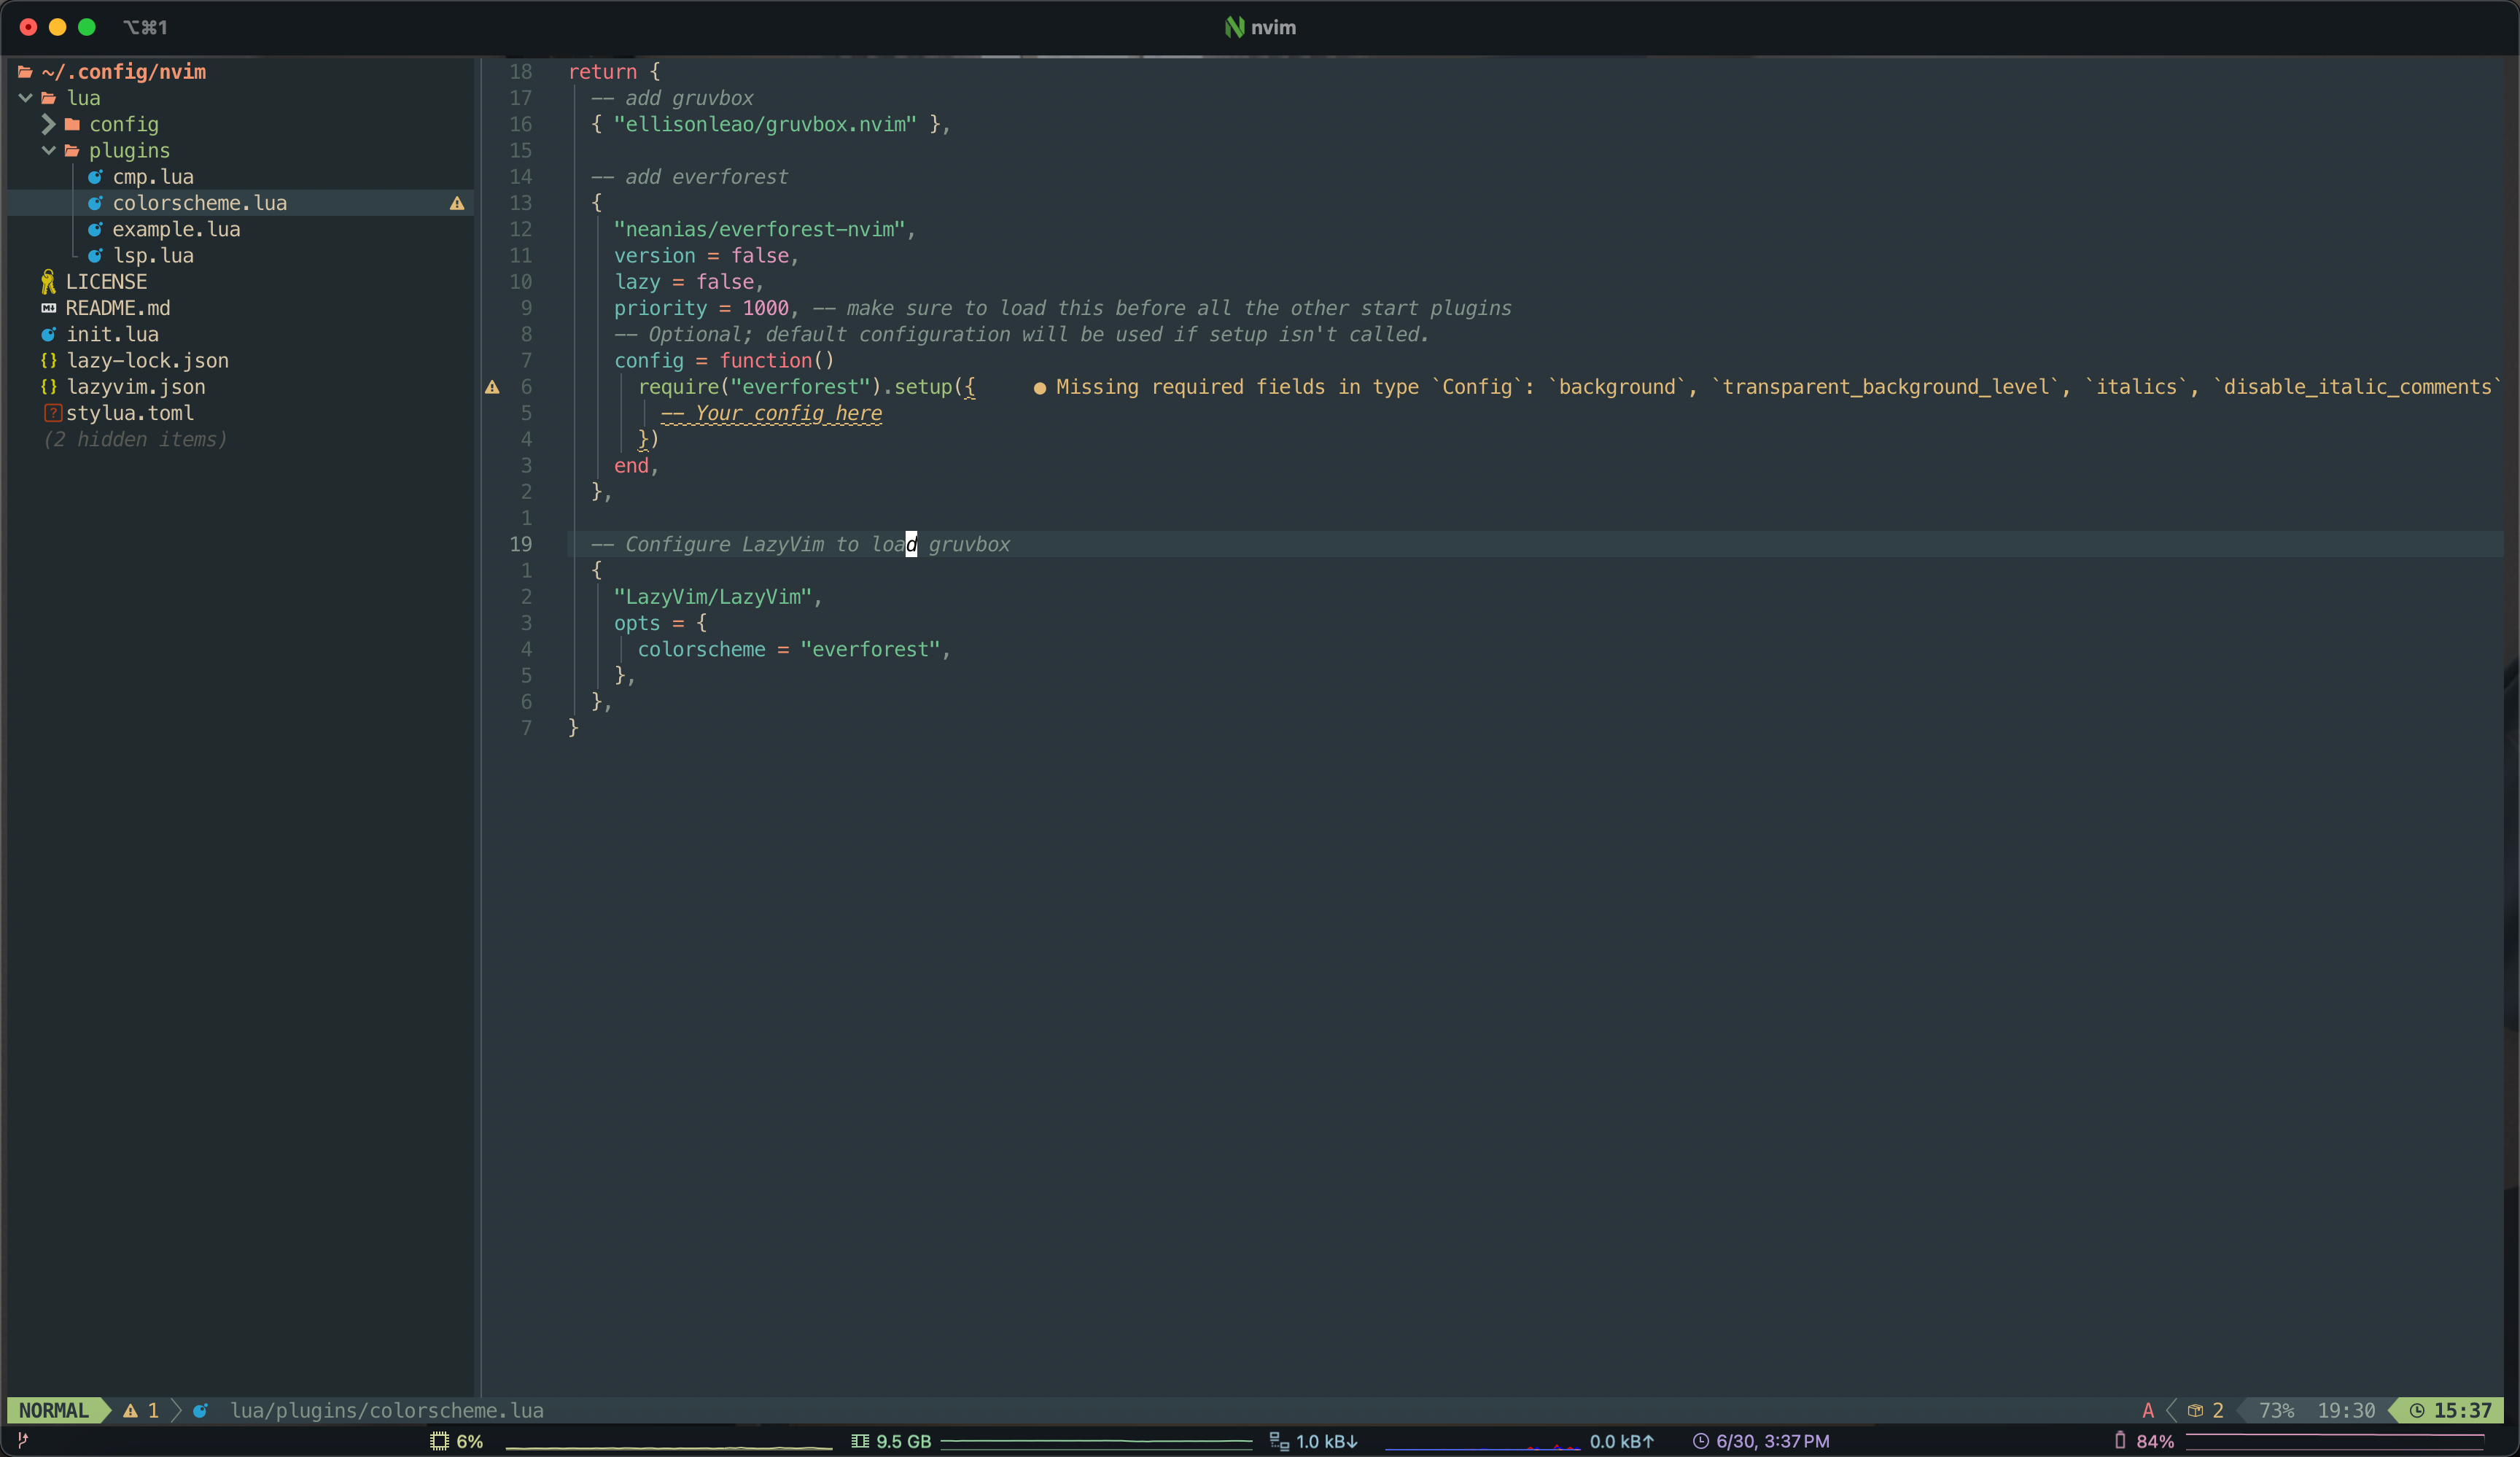The height and width of the screenshot is (1457, 2520).
Task: Click the license key icon beside LICENSE
Action: coord(48,282)
